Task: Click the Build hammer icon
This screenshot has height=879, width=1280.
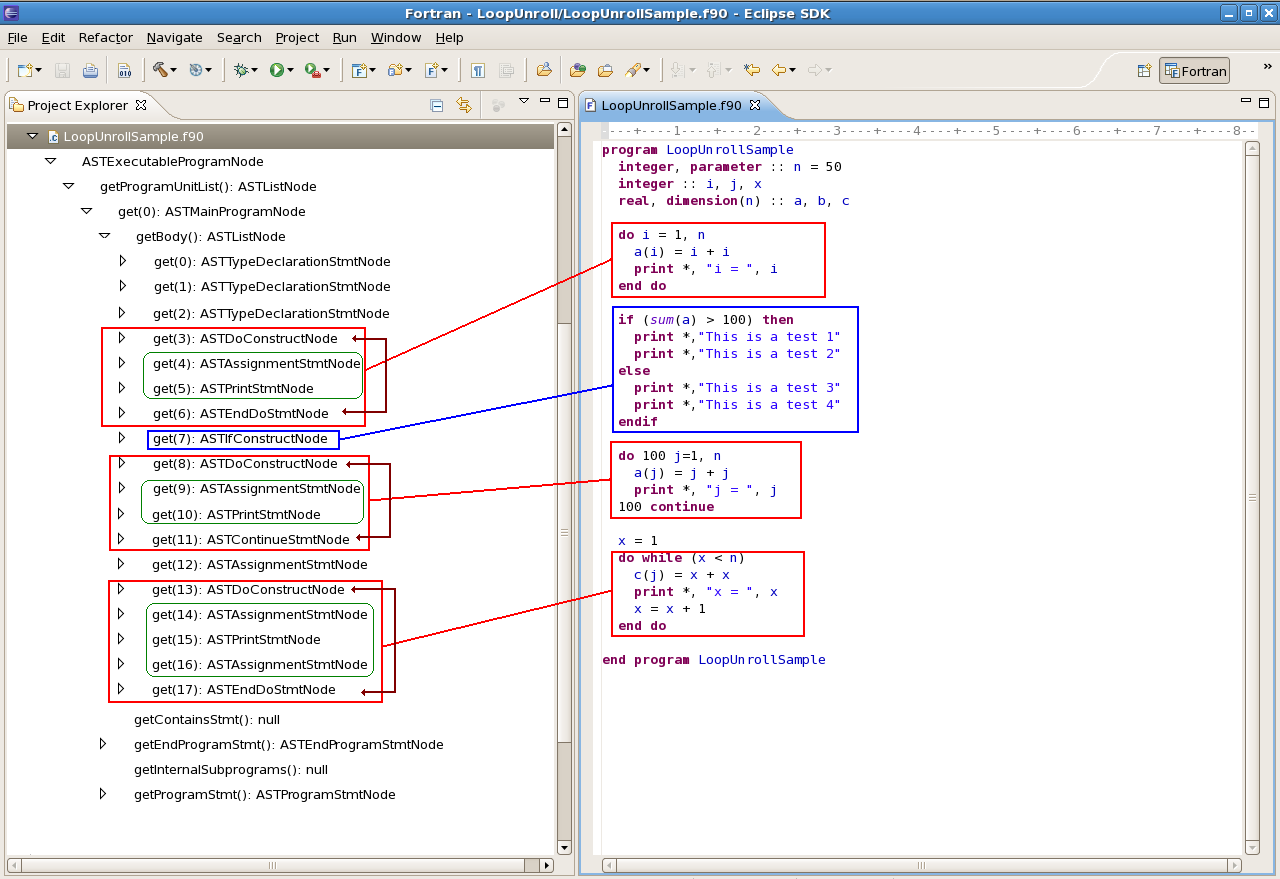Action: [159, 70]
